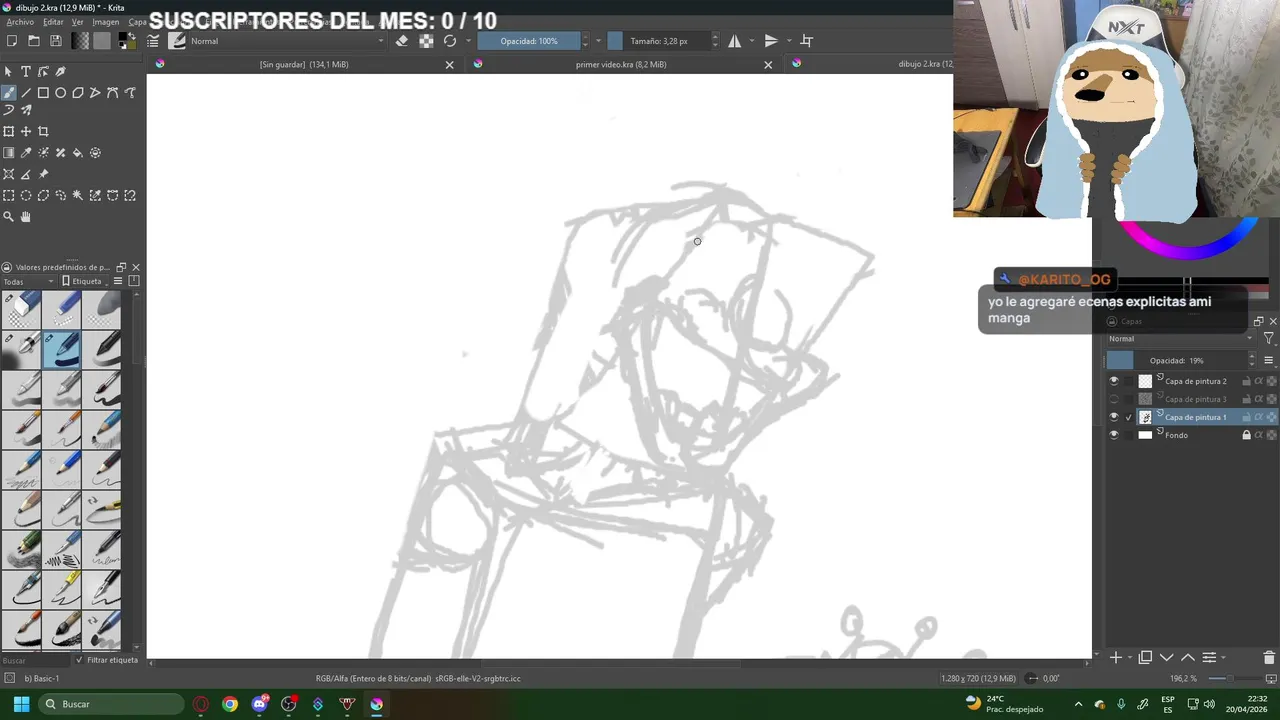Select the Fill bucket tool
The image size is (1280, 720).
tap(78, 153)
